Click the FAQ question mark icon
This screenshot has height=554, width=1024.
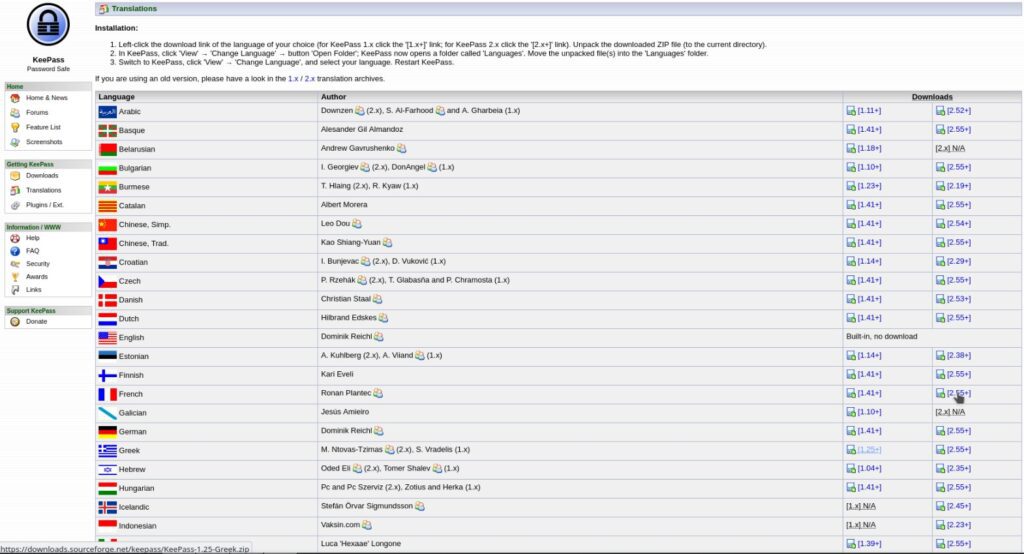[15, 251]
